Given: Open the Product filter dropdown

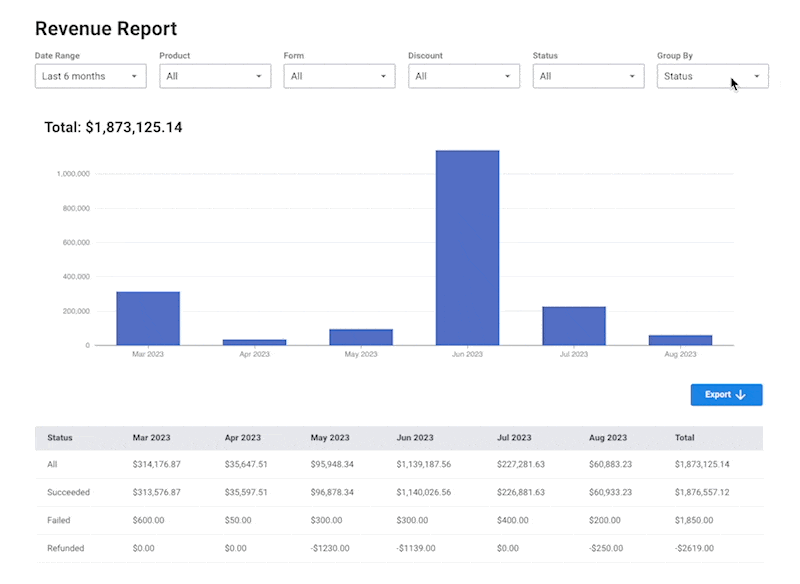Looking at the screenshot, I should (x=215, y=76).
